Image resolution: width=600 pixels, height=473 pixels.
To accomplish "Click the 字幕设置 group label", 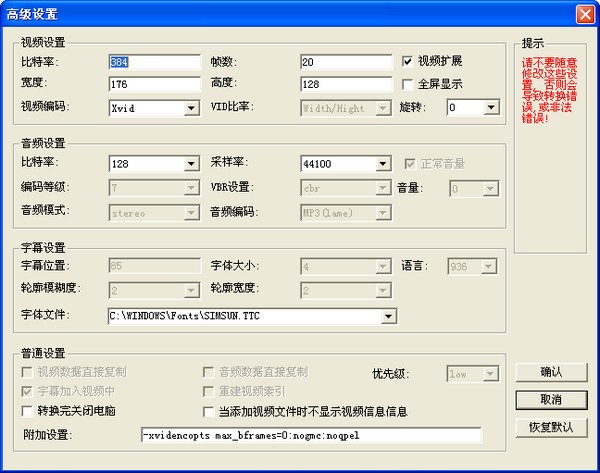I will pos(43,248).
